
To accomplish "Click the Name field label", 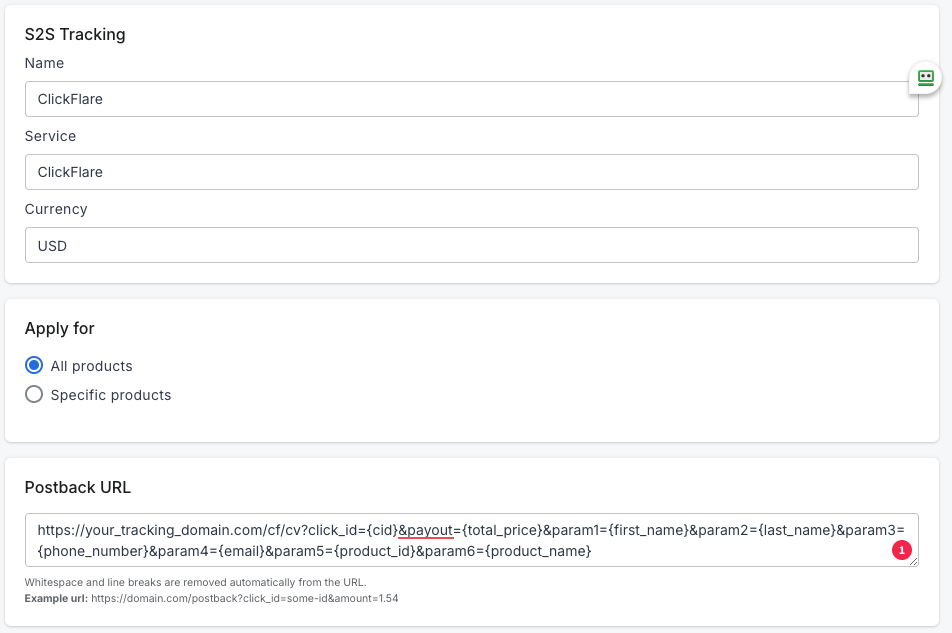I will pos(44,63).
